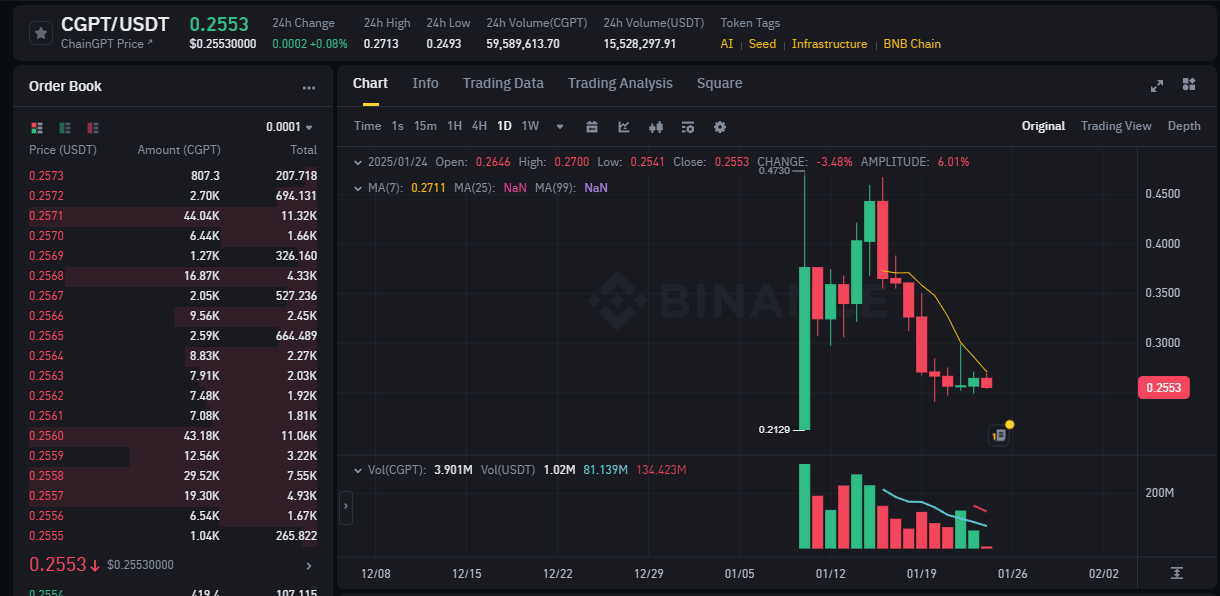Image resolution: width=1220 pixels, height=596 pixels.
Task: Open calendar date range icon in chart toolbar
Action: [592, 126]
